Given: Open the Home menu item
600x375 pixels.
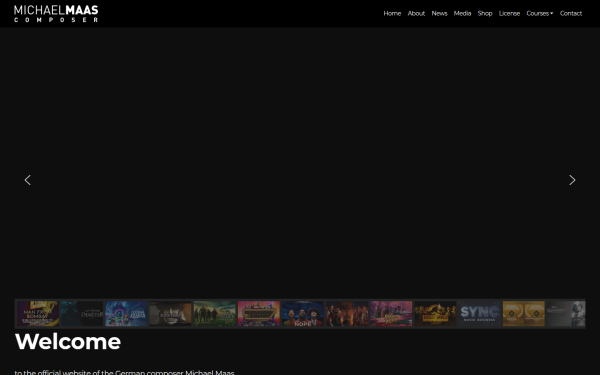Looking at the screenshot, I should [x=392, y=13].
